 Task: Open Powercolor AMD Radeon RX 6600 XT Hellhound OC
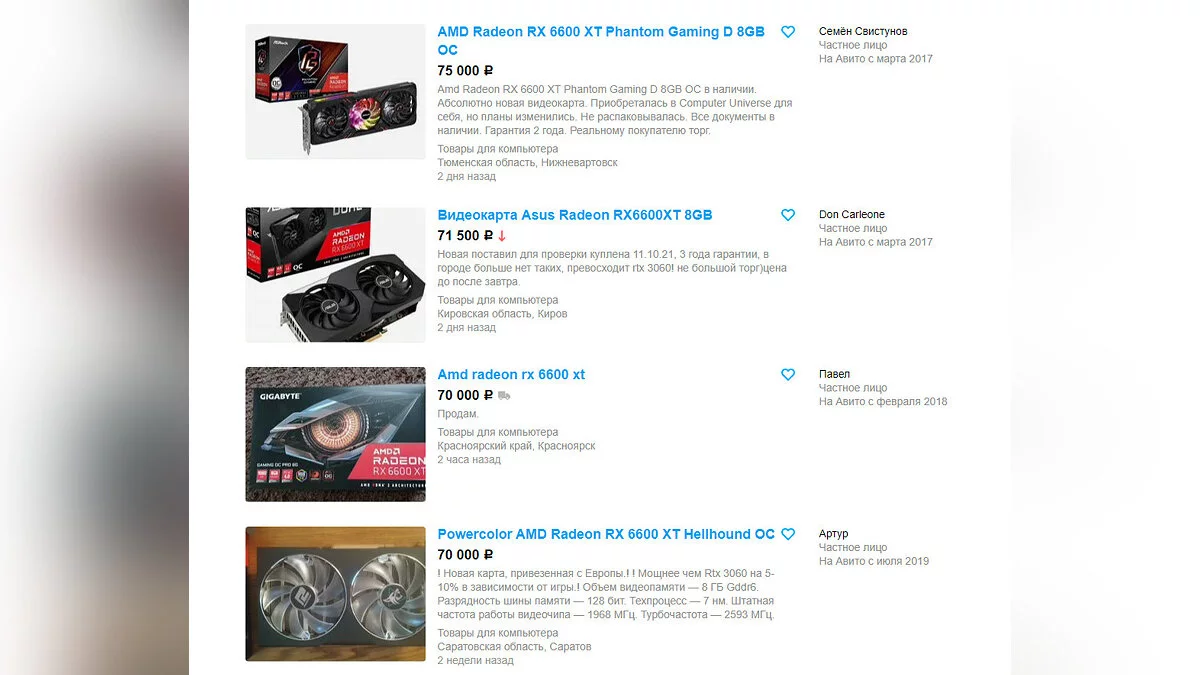coord(606,534)
